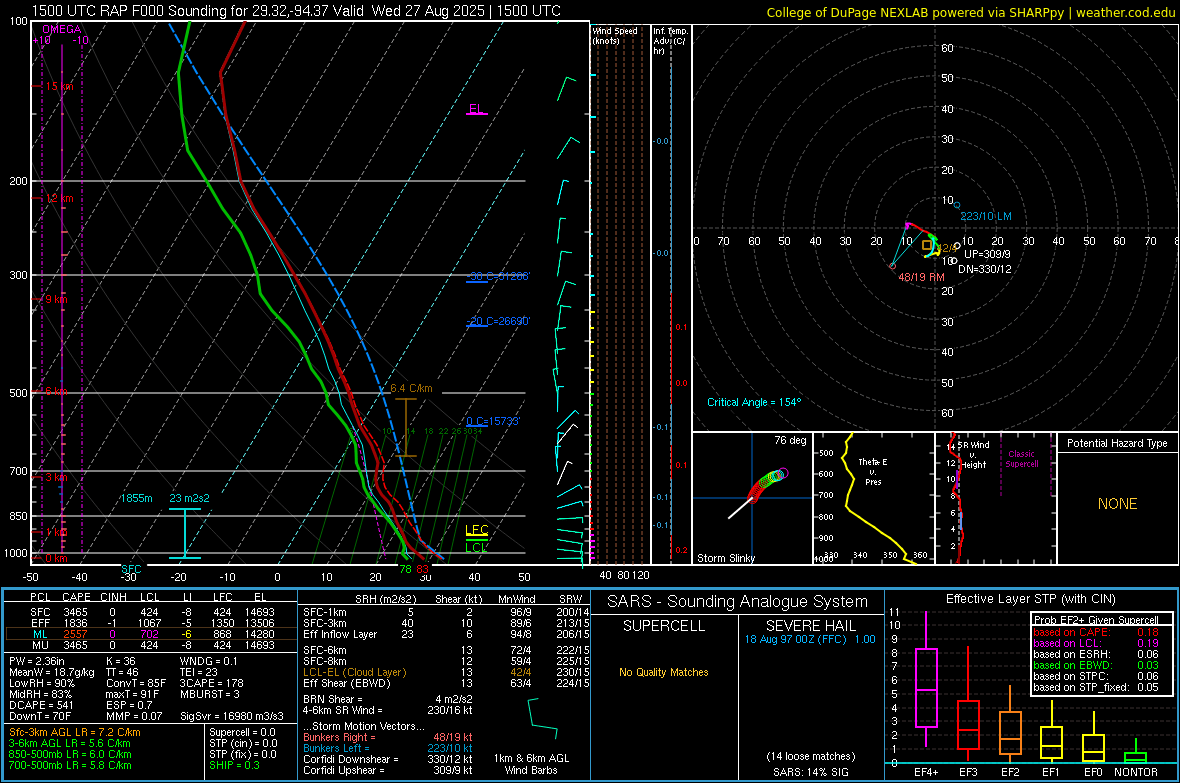Click the DN=330/12 hodograph label
Image resolution: width=1180 pixels, height=783 pixels.
tap(984, 269)
